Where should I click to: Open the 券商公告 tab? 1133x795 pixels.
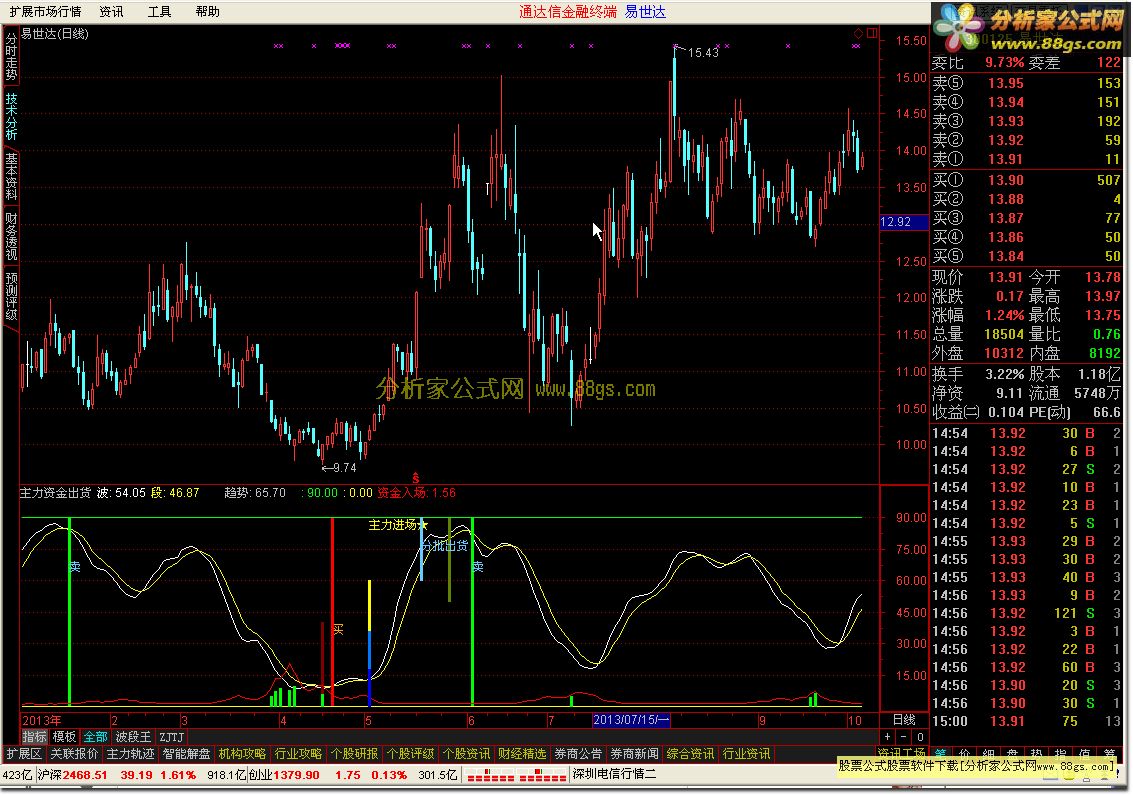click(578, 754)
